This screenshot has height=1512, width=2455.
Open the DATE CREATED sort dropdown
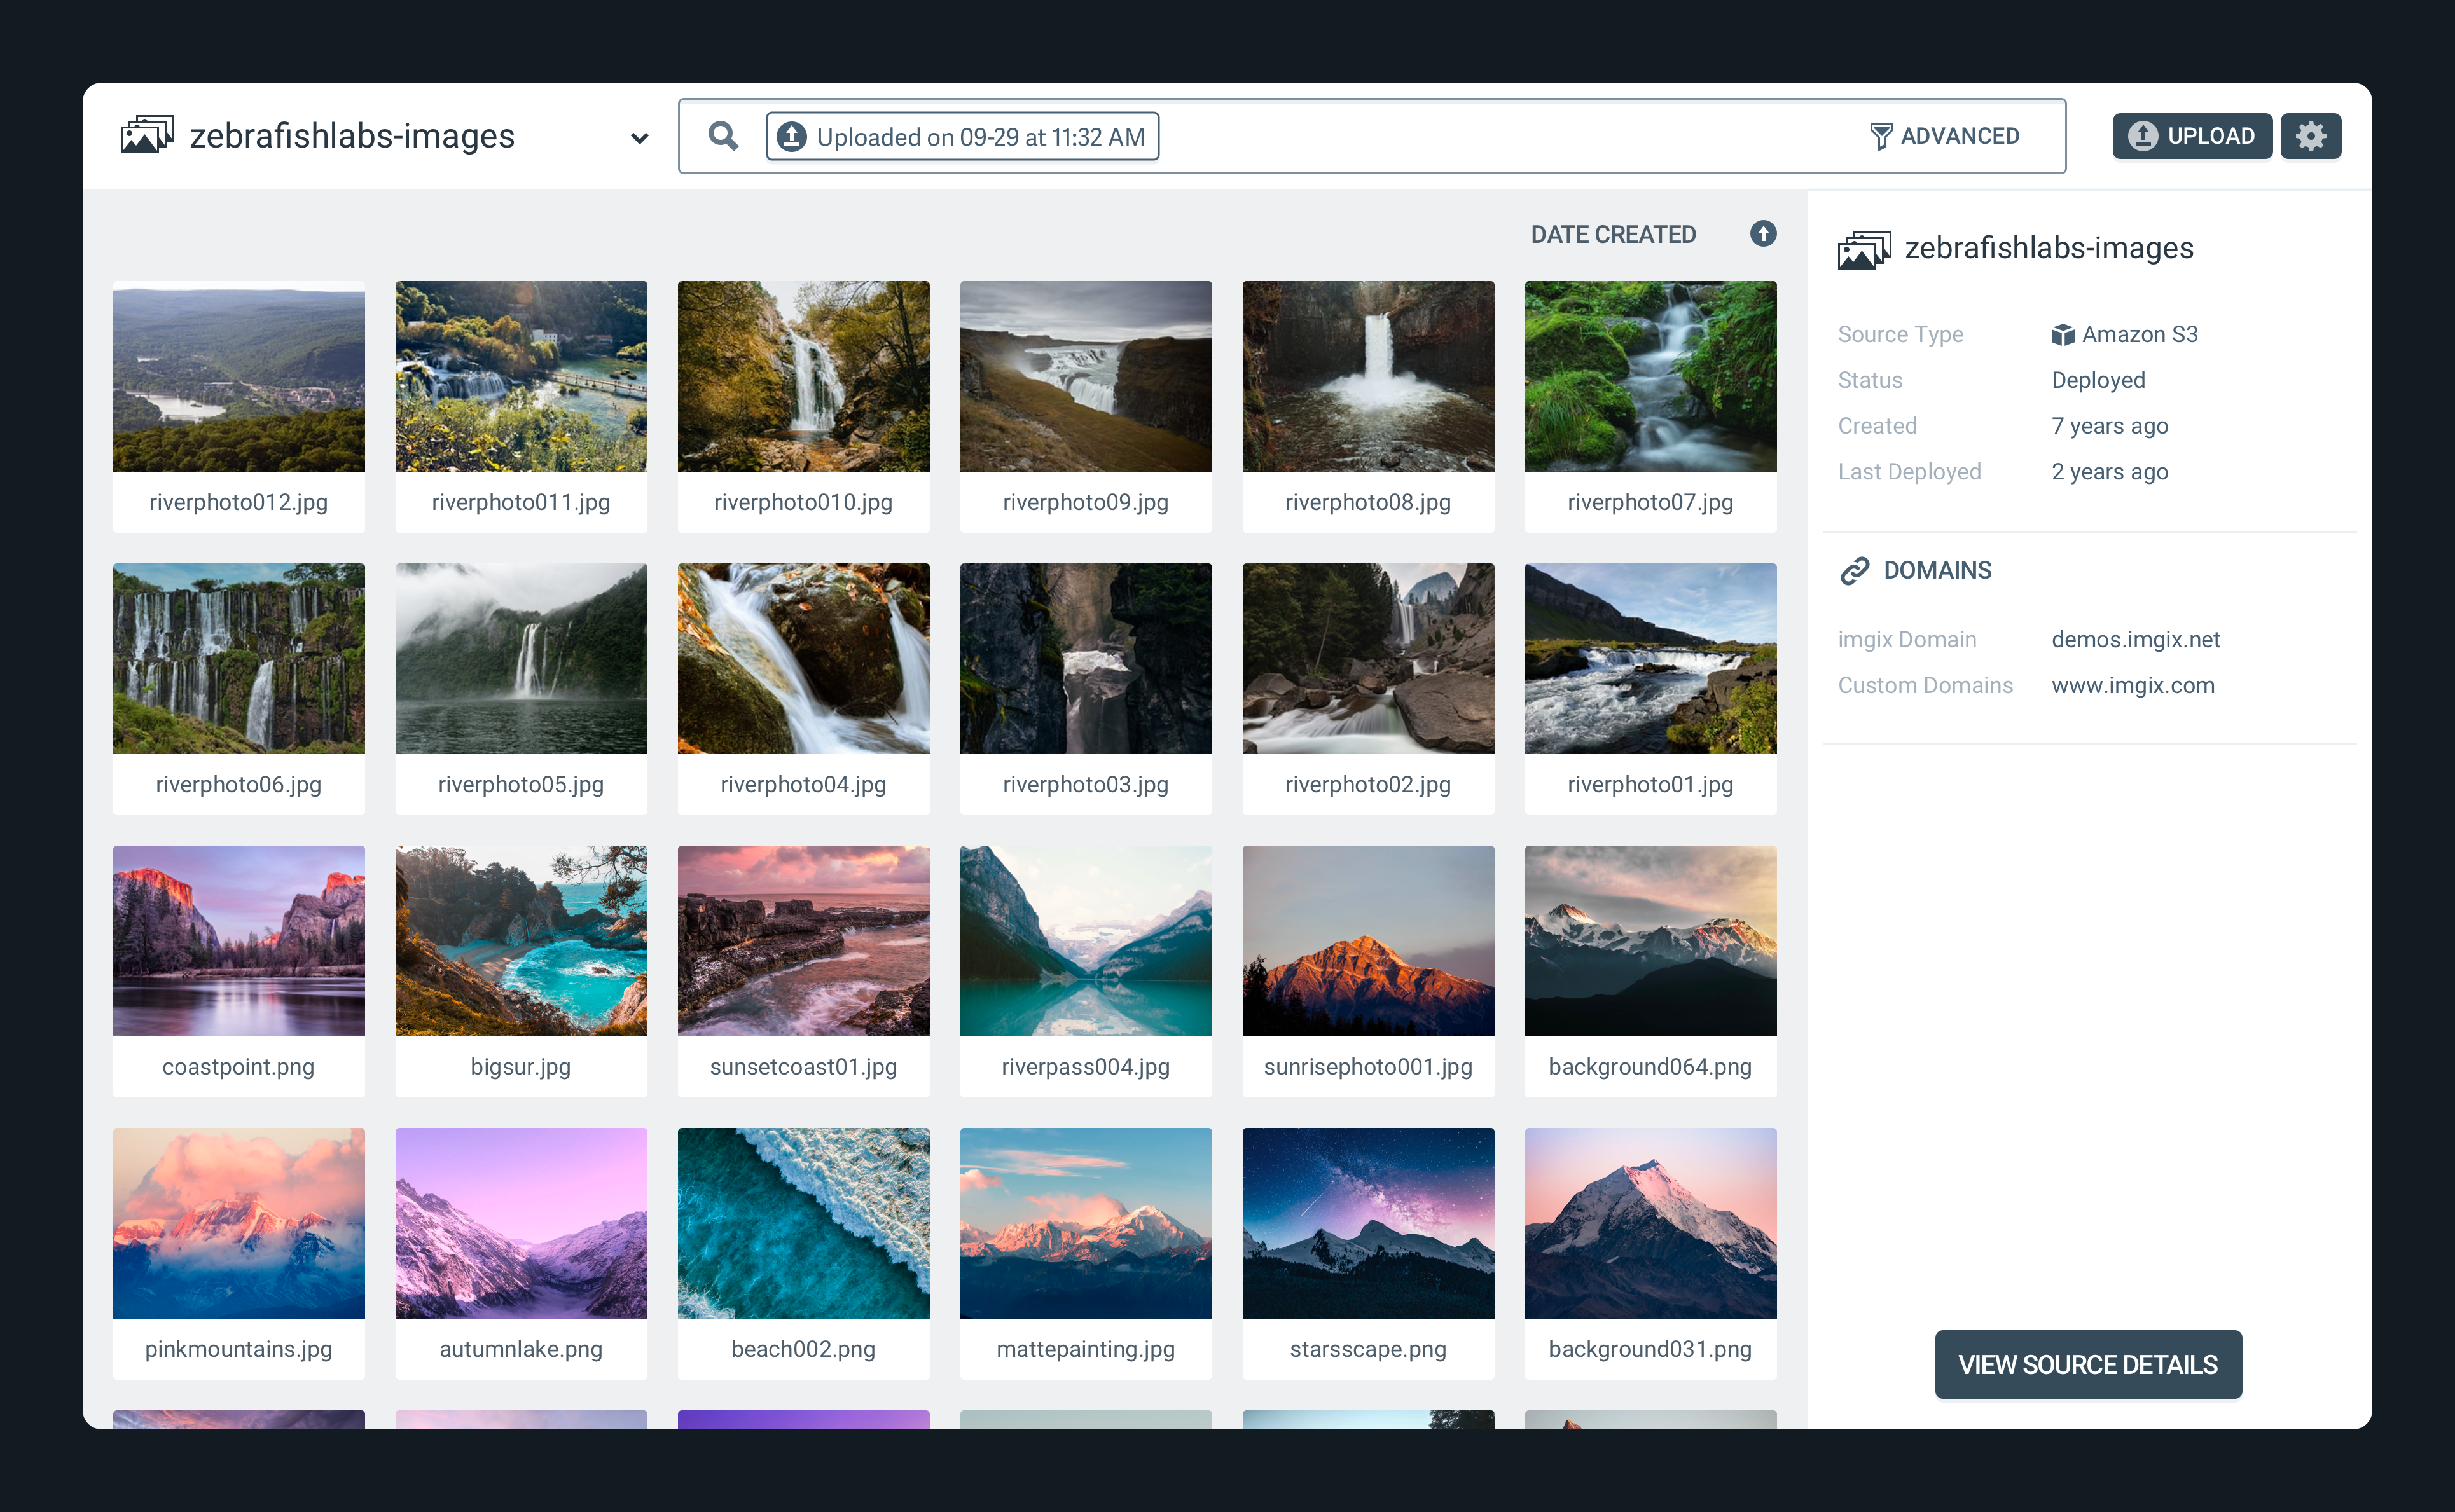coord(1613,234)
